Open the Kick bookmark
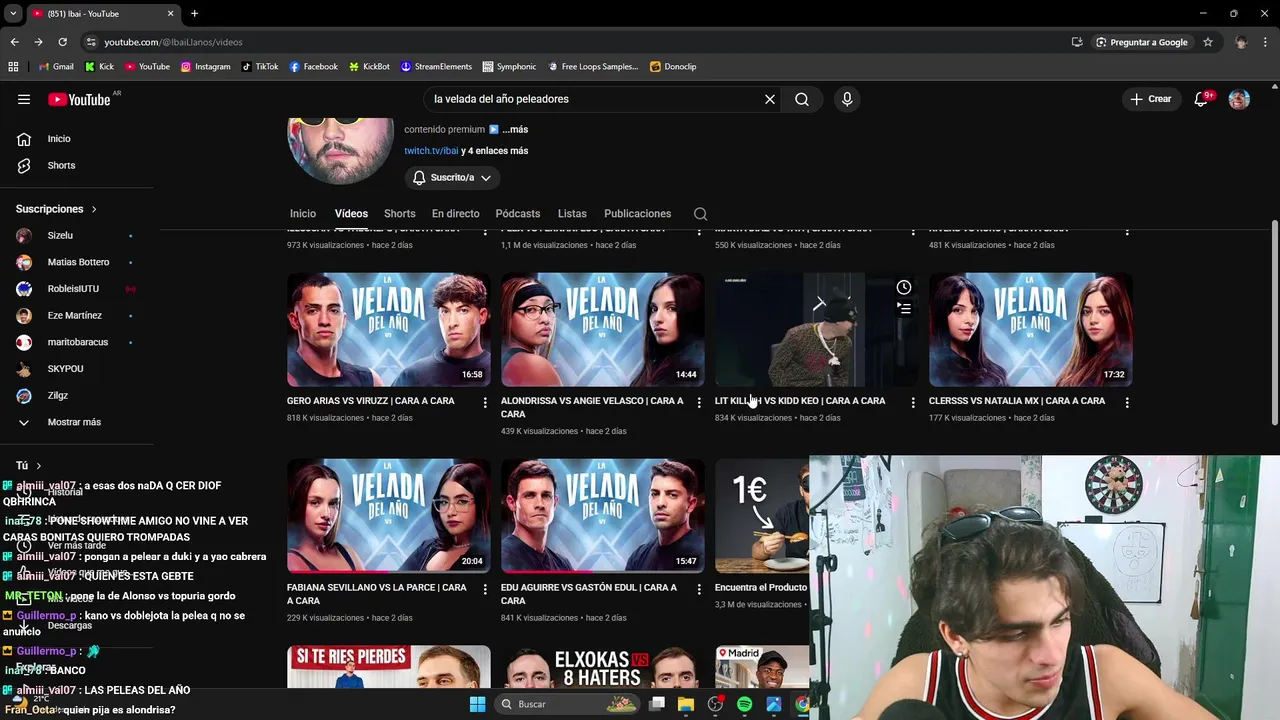 [x=99, y=66]
